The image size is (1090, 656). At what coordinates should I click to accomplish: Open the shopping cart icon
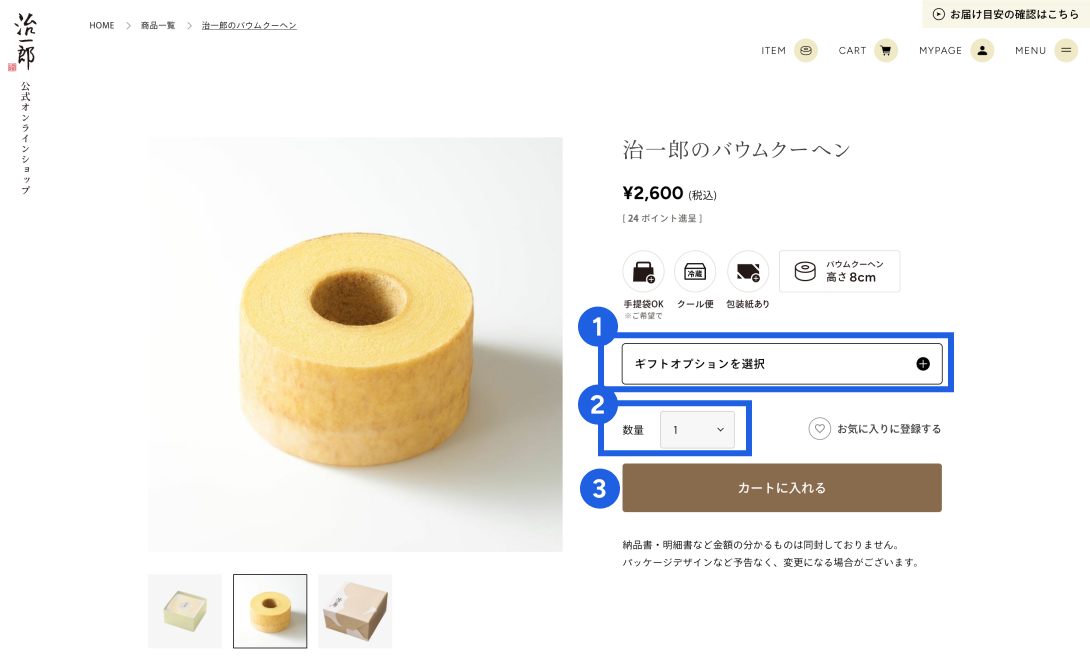click(x=886, y=51)
